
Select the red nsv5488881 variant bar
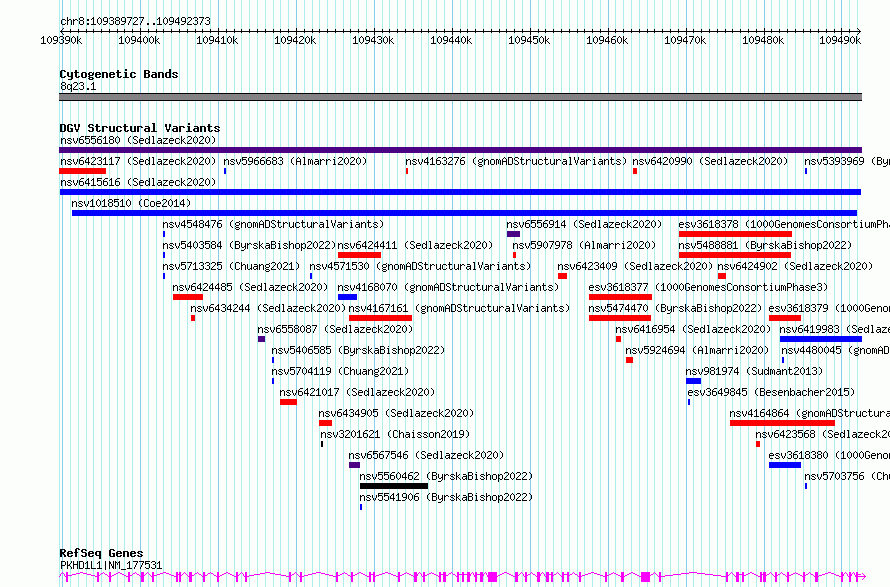coord(734,255)
